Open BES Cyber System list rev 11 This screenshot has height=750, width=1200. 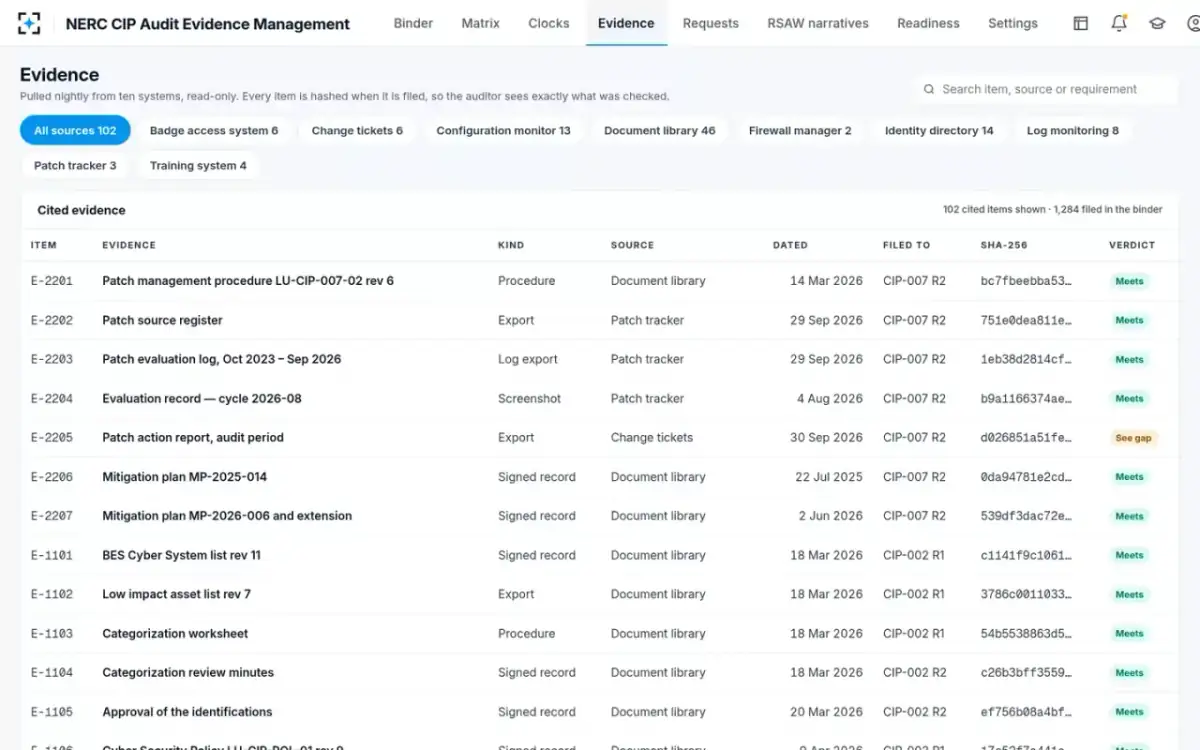click(181, 555)
